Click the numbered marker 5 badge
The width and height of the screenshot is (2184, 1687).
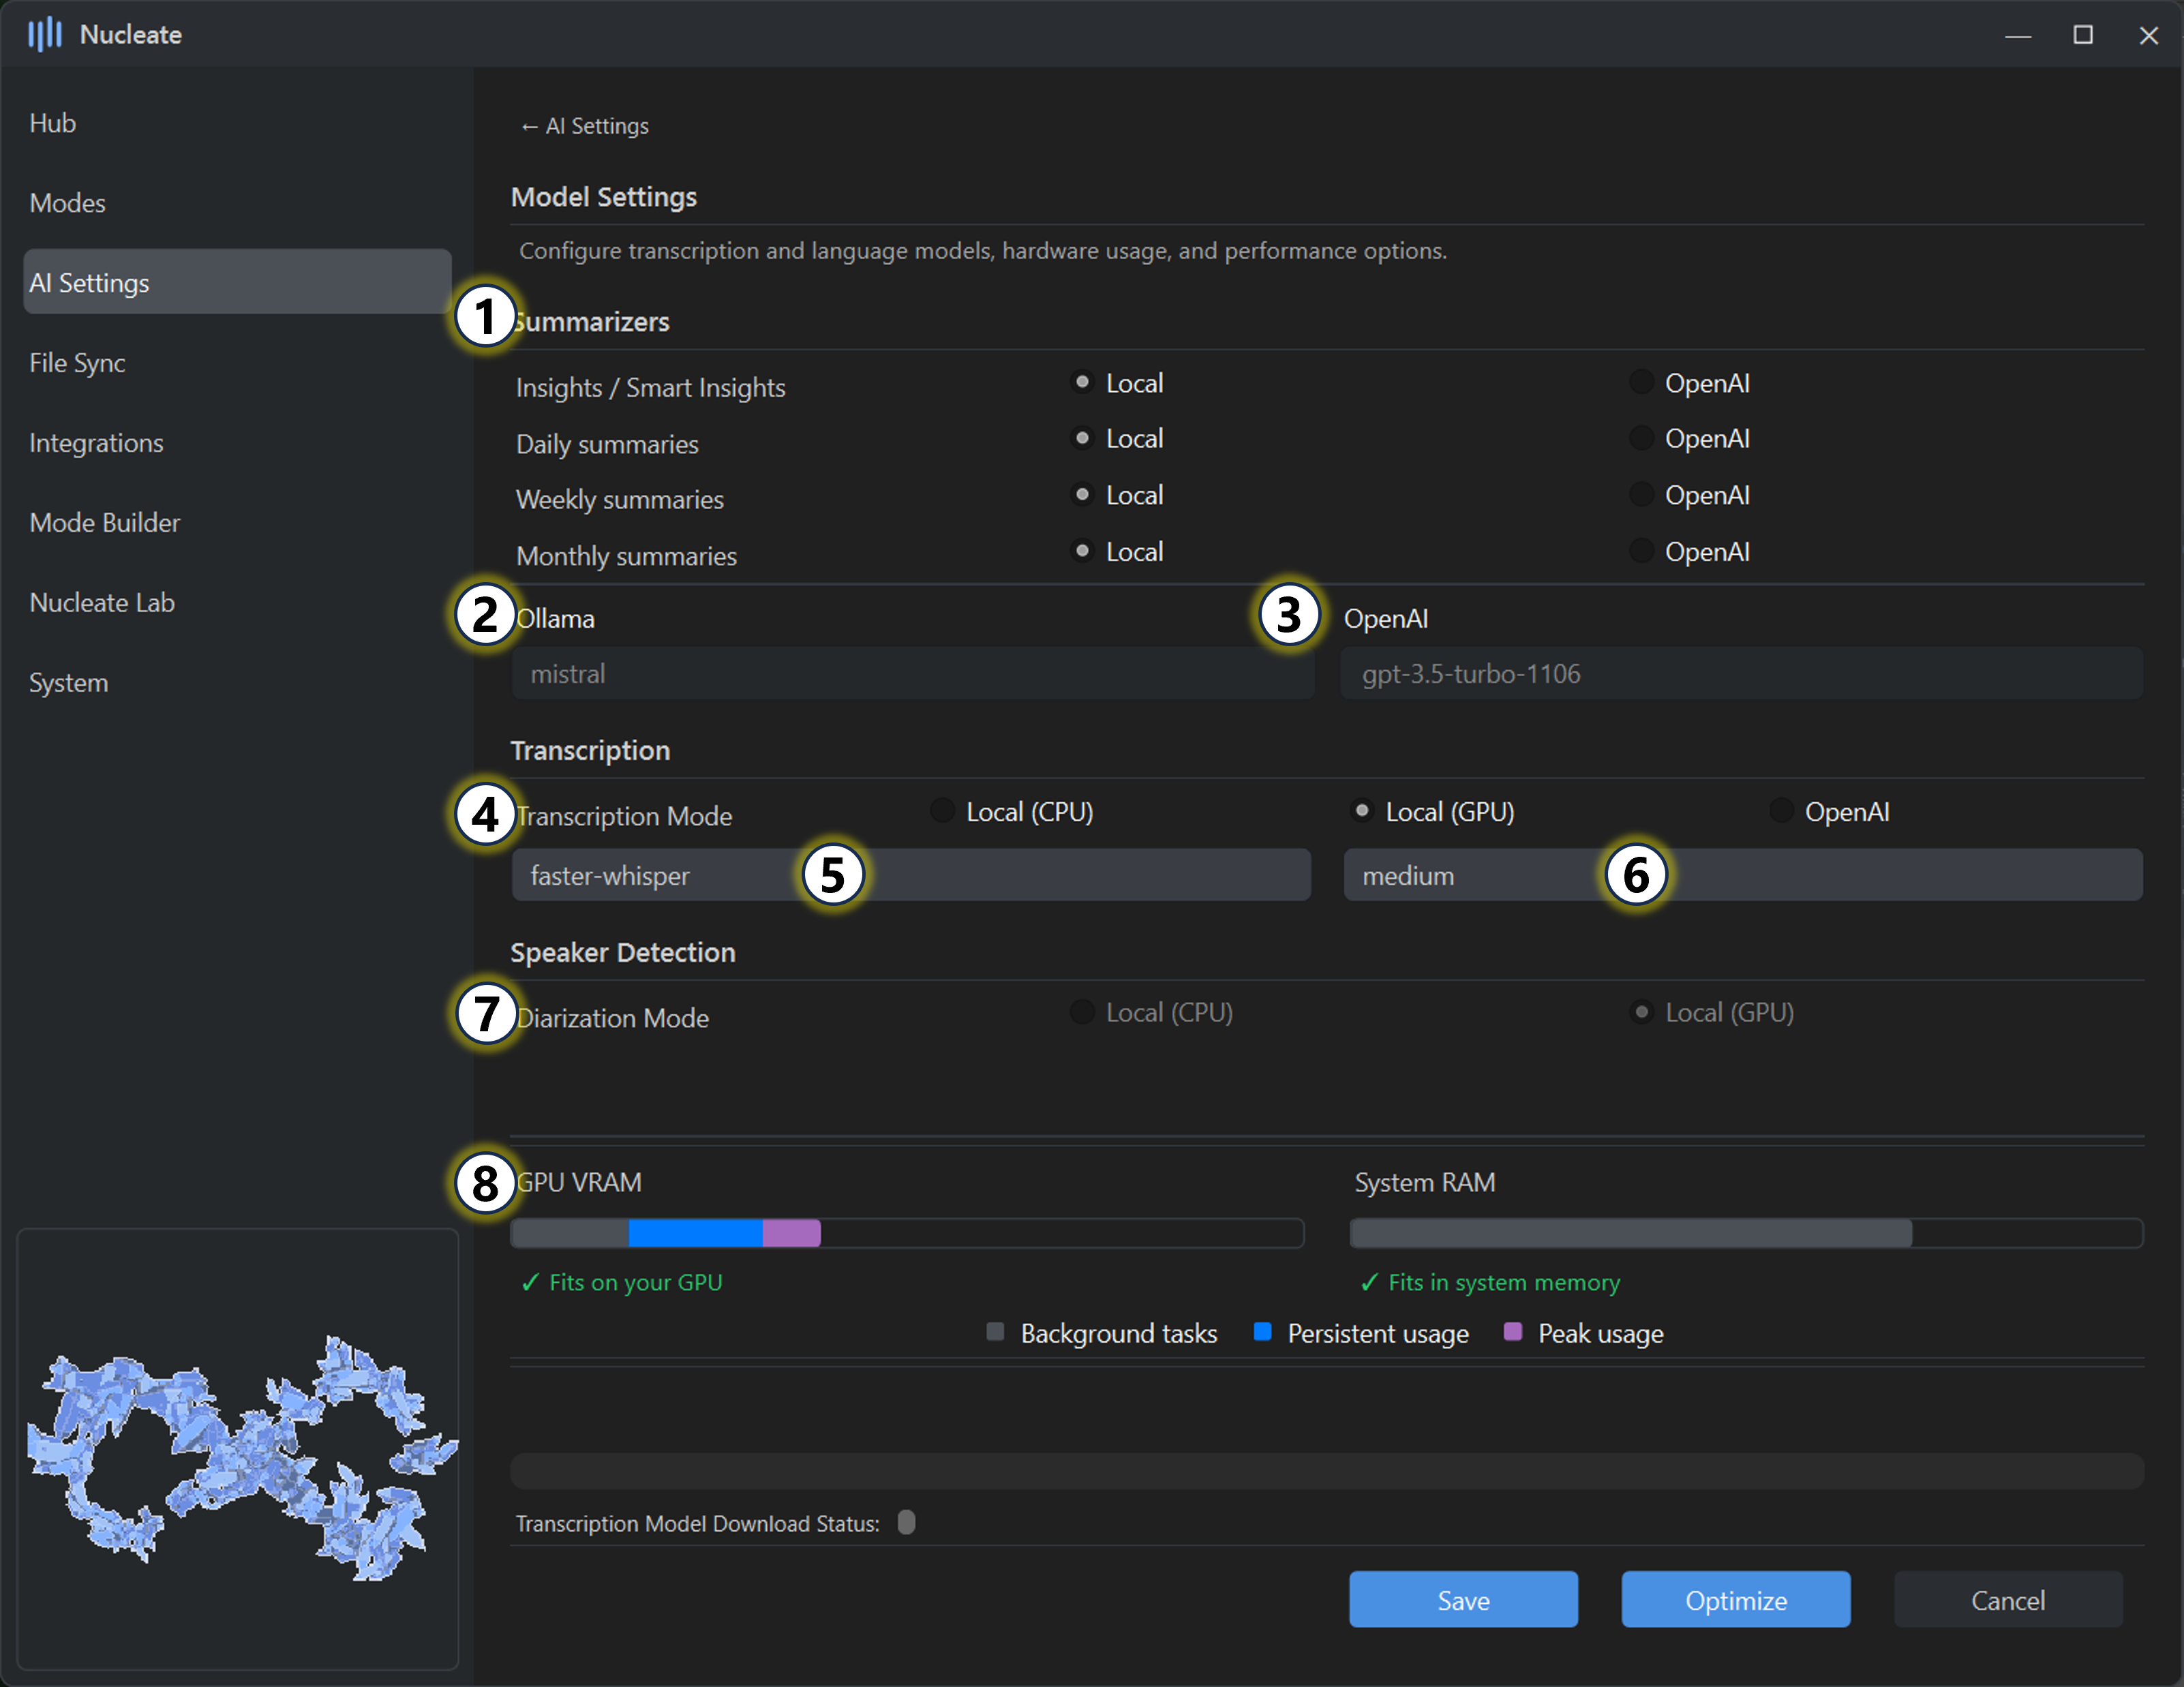click(x=833, y=875)
